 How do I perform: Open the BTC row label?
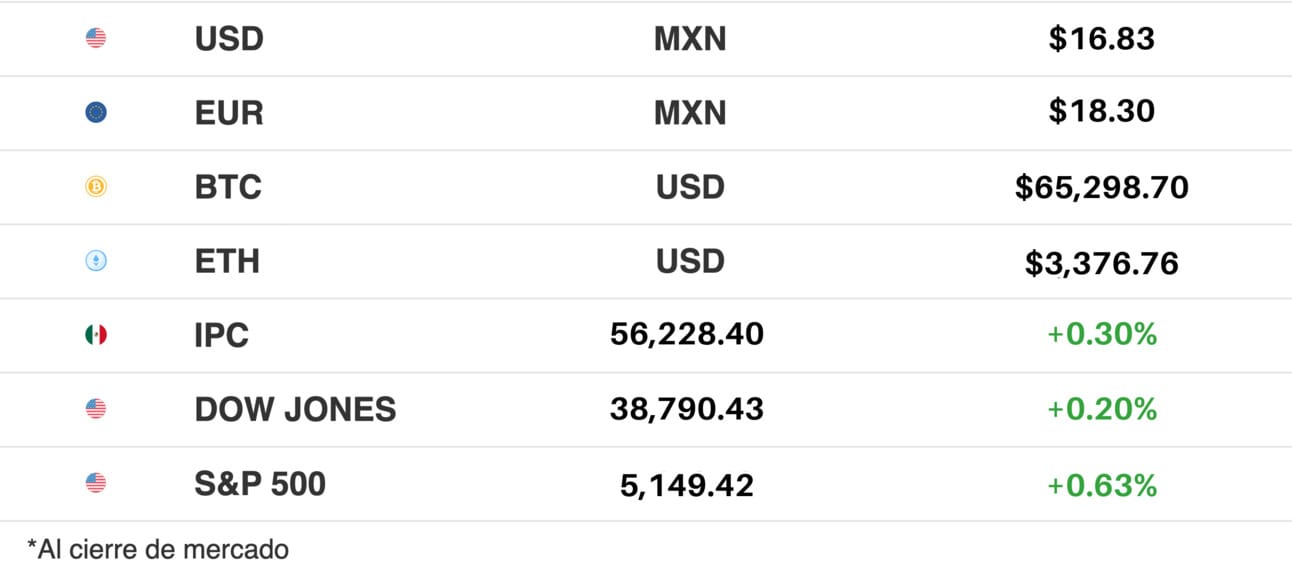pos(228,187)
